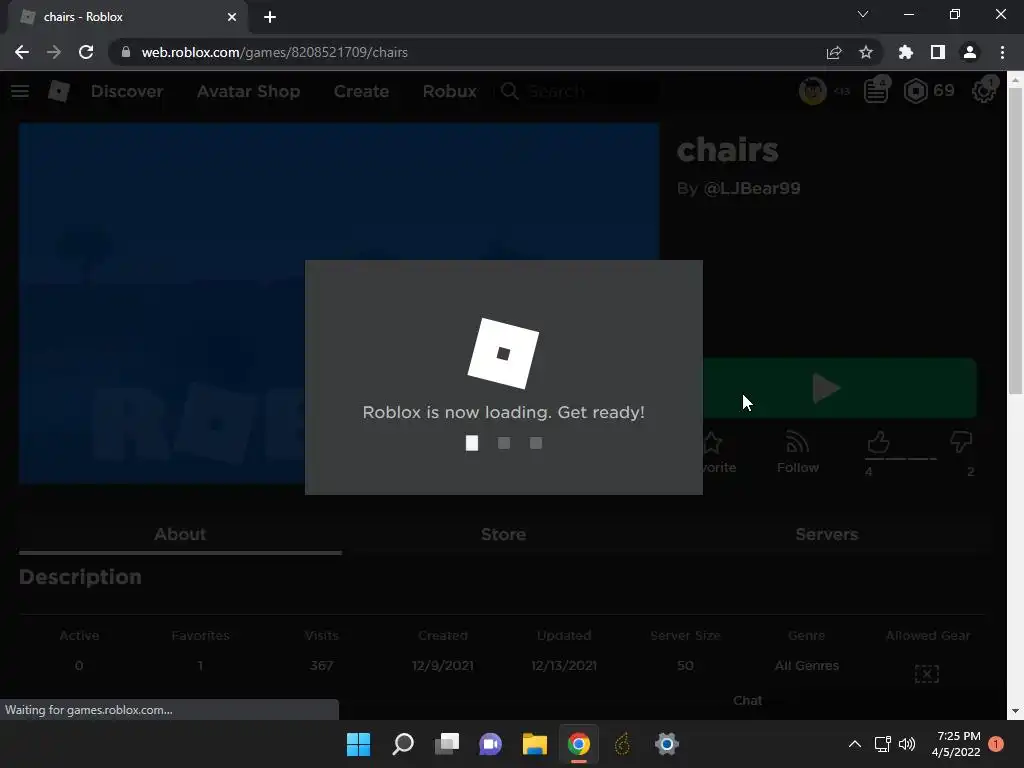
Task: Open Teams chat icon in taskbar
Action: [490, 744]
